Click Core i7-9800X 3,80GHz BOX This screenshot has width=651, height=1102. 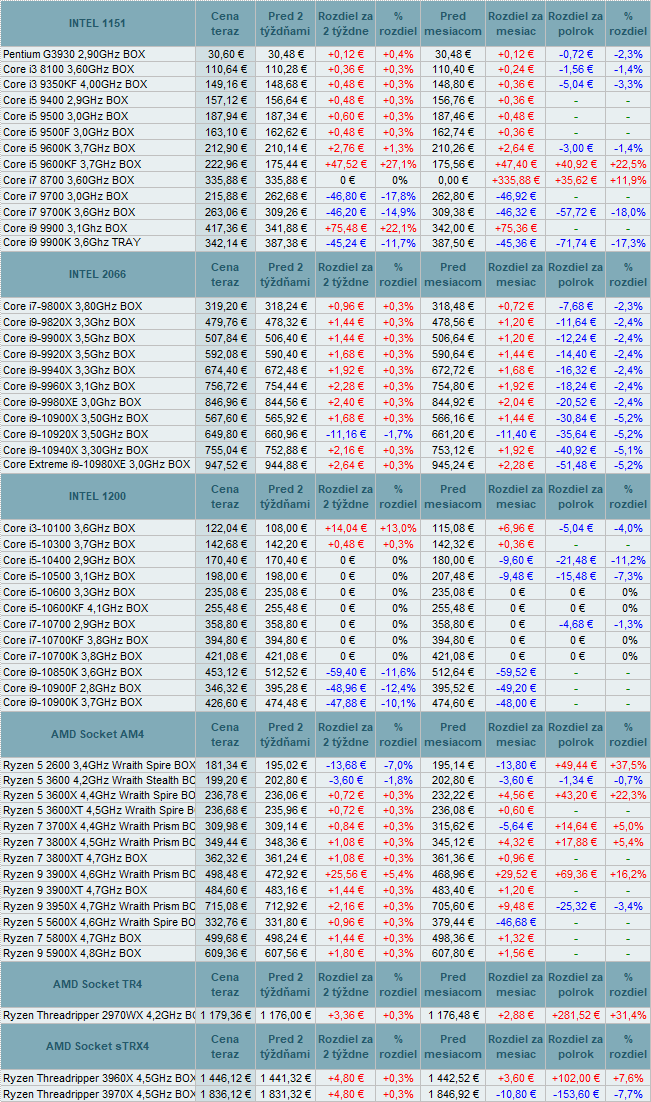click(72, 306)
